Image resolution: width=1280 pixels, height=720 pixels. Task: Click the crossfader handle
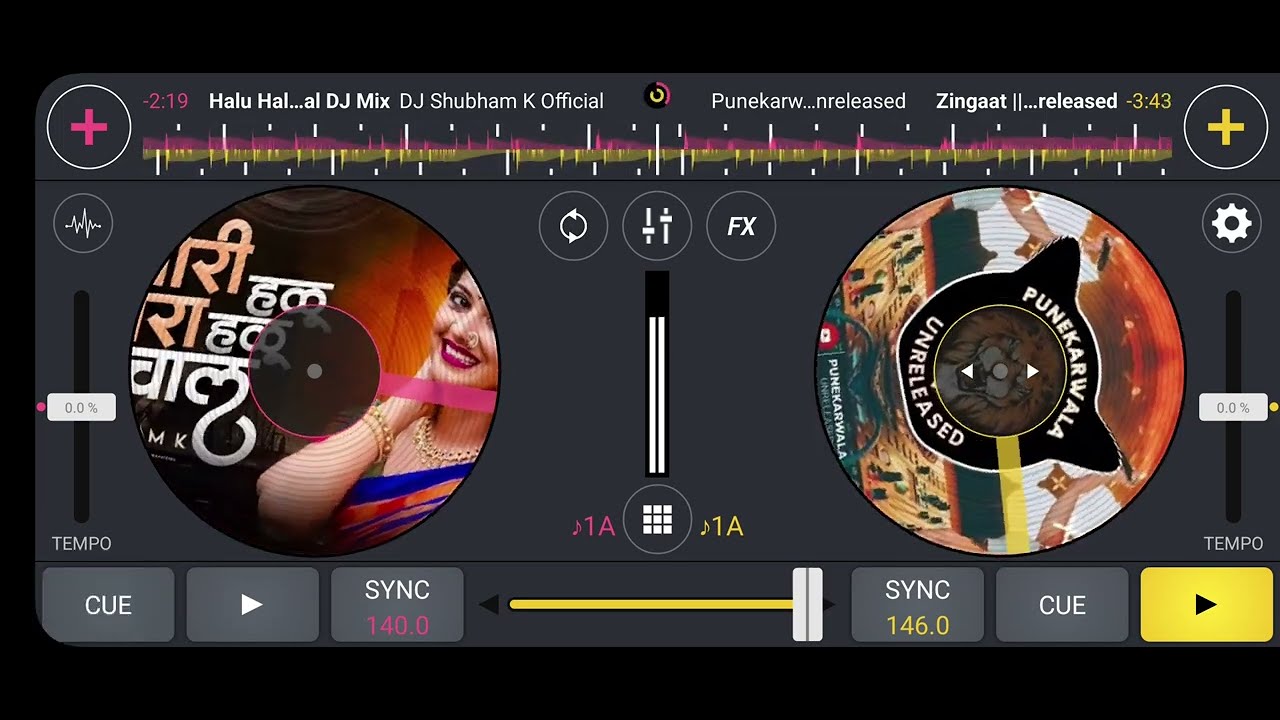point(808,604)
